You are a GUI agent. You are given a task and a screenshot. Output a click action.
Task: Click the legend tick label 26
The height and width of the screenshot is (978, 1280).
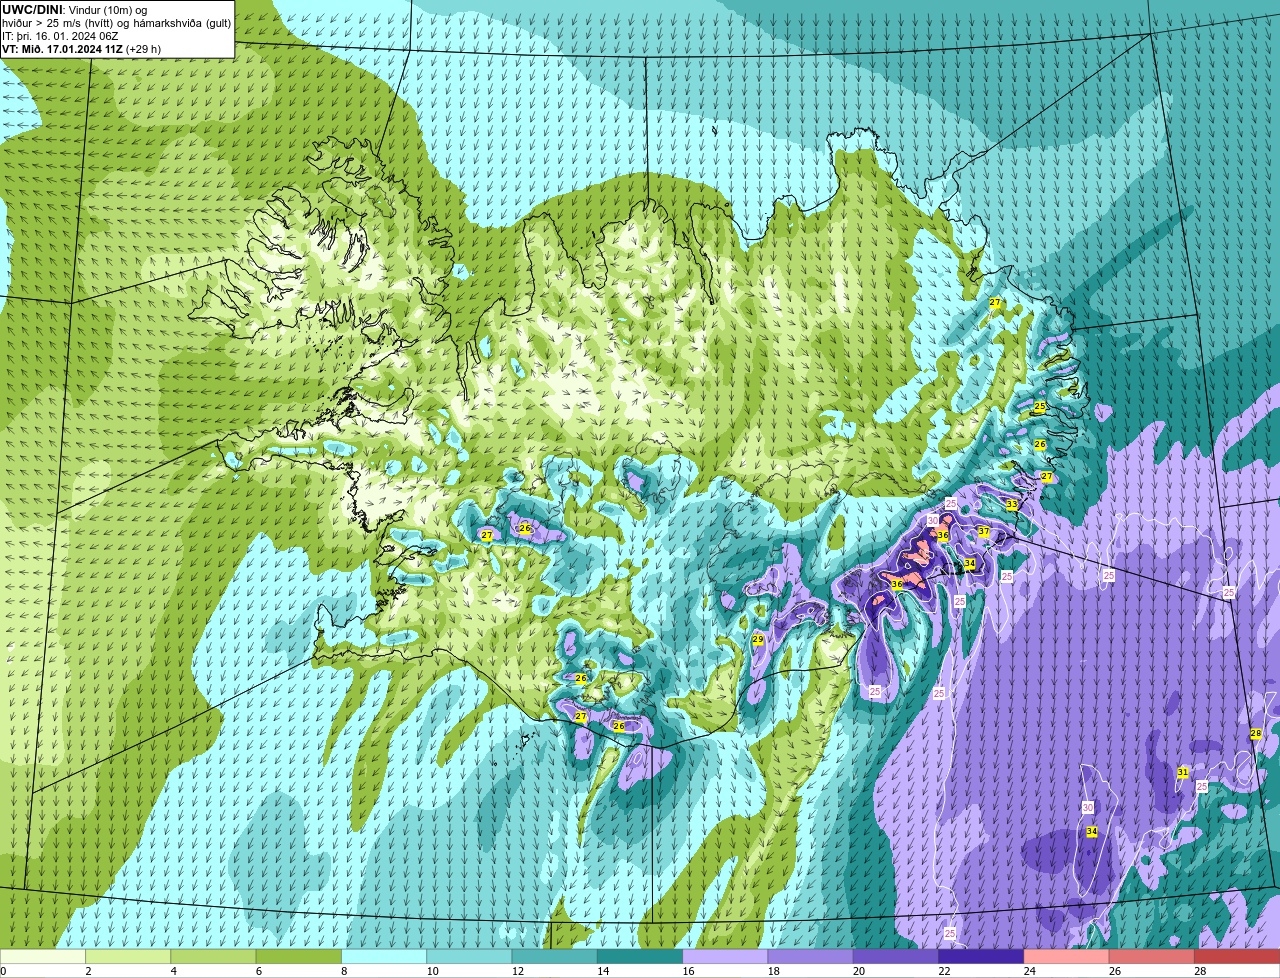[1114, 971]
